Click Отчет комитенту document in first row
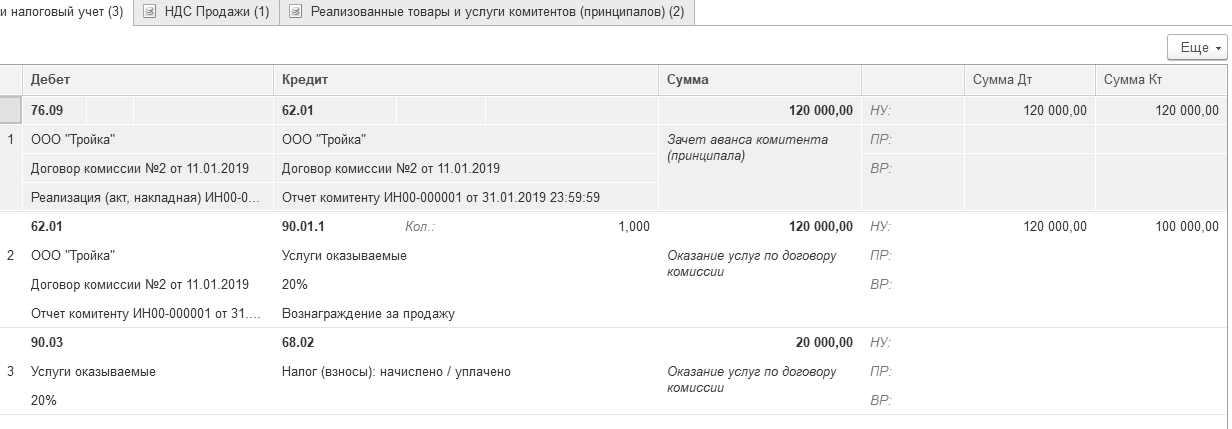Viewport: 1232px width, 429px height. click(x=440, y=197)
